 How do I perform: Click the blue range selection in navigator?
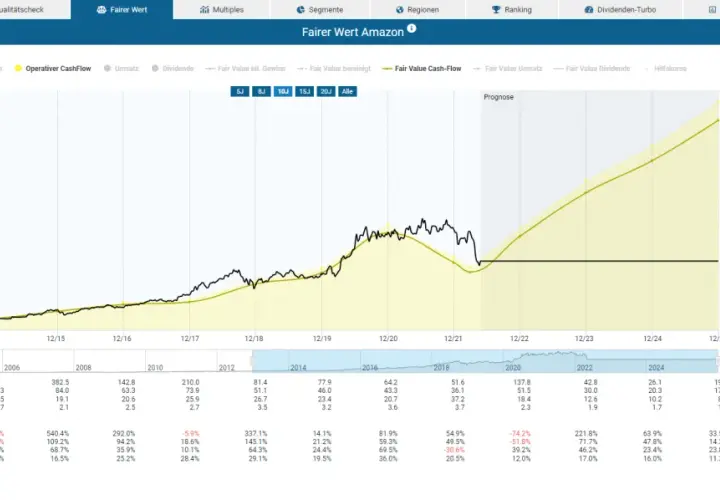click(x=484, y=361)
